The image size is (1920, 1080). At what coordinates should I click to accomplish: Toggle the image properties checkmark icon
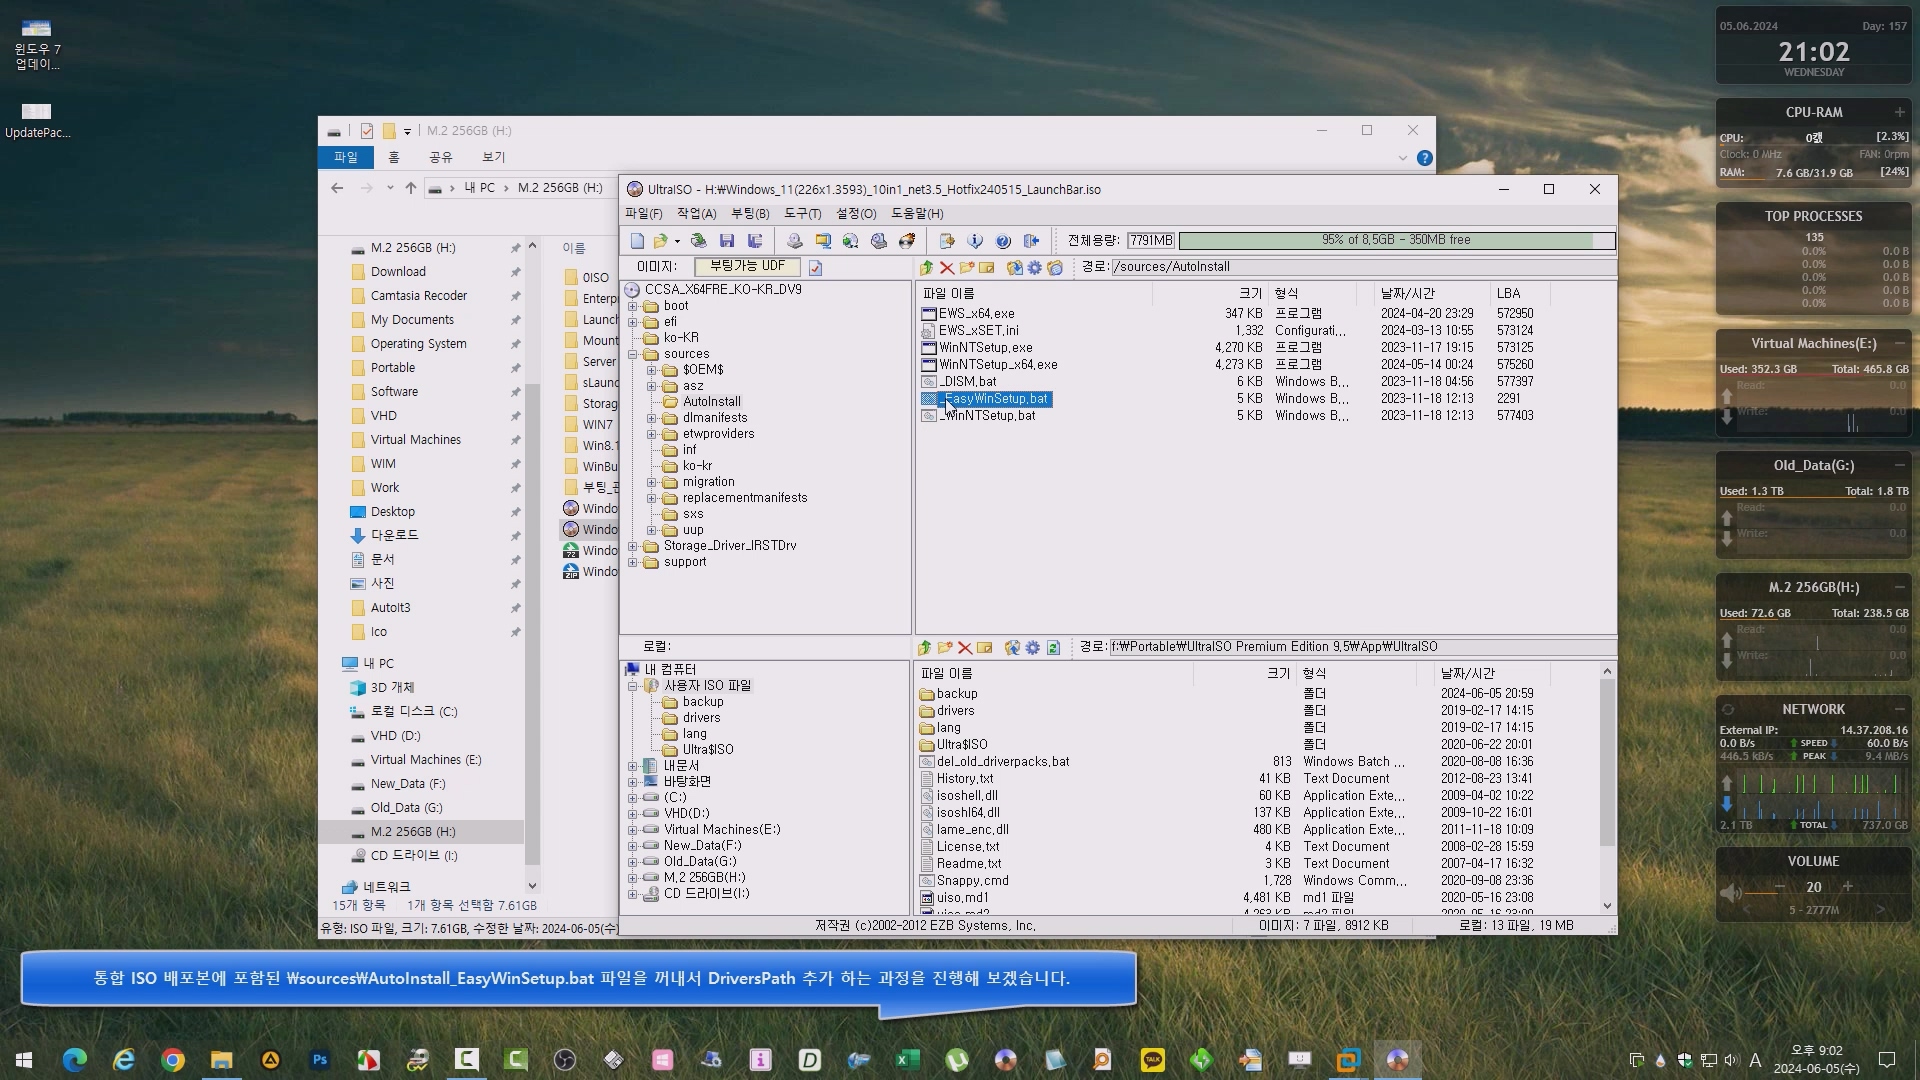click(815, 268)
